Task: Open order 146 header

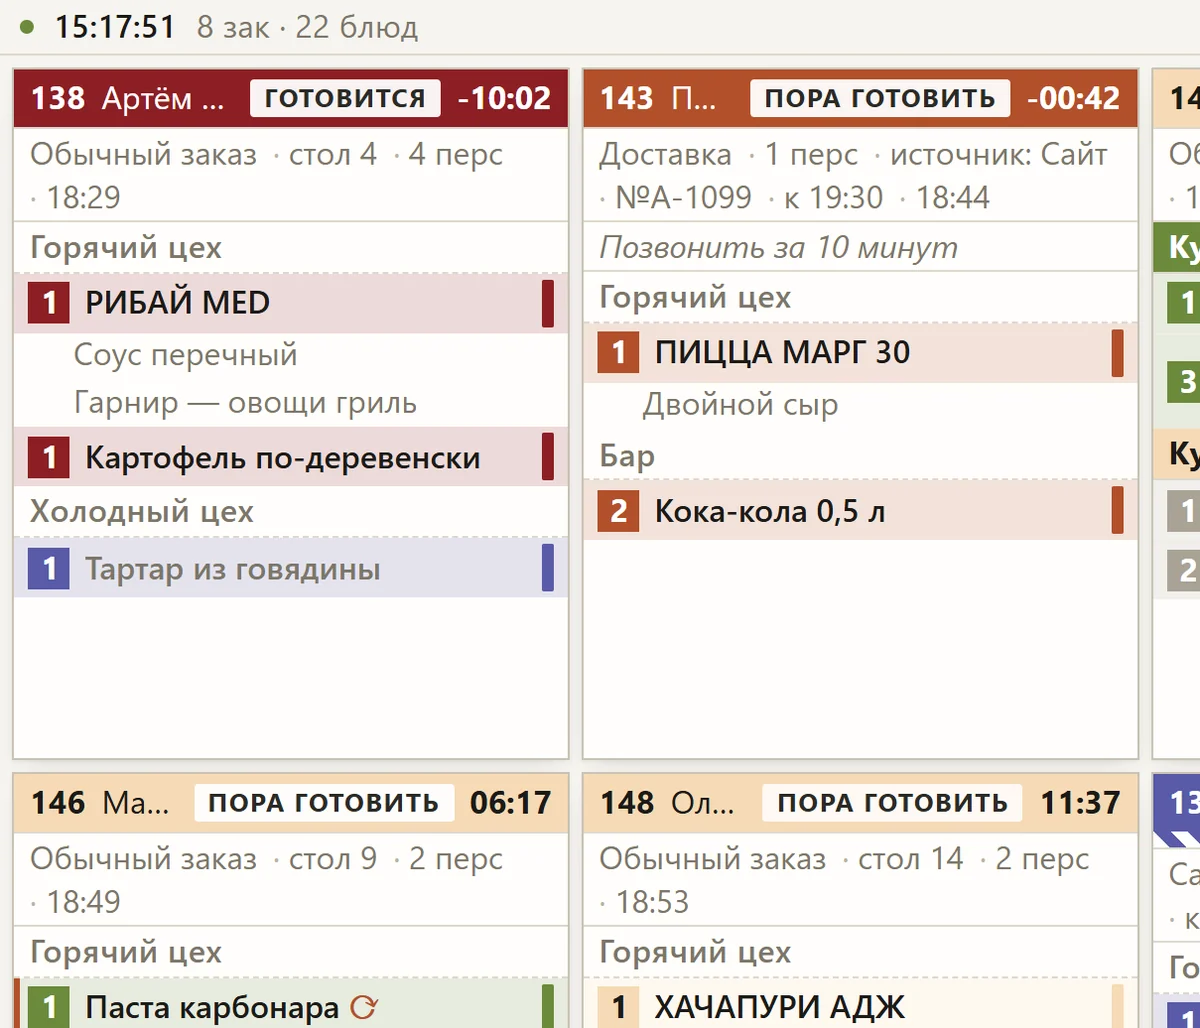Action: tap(291, 802)
